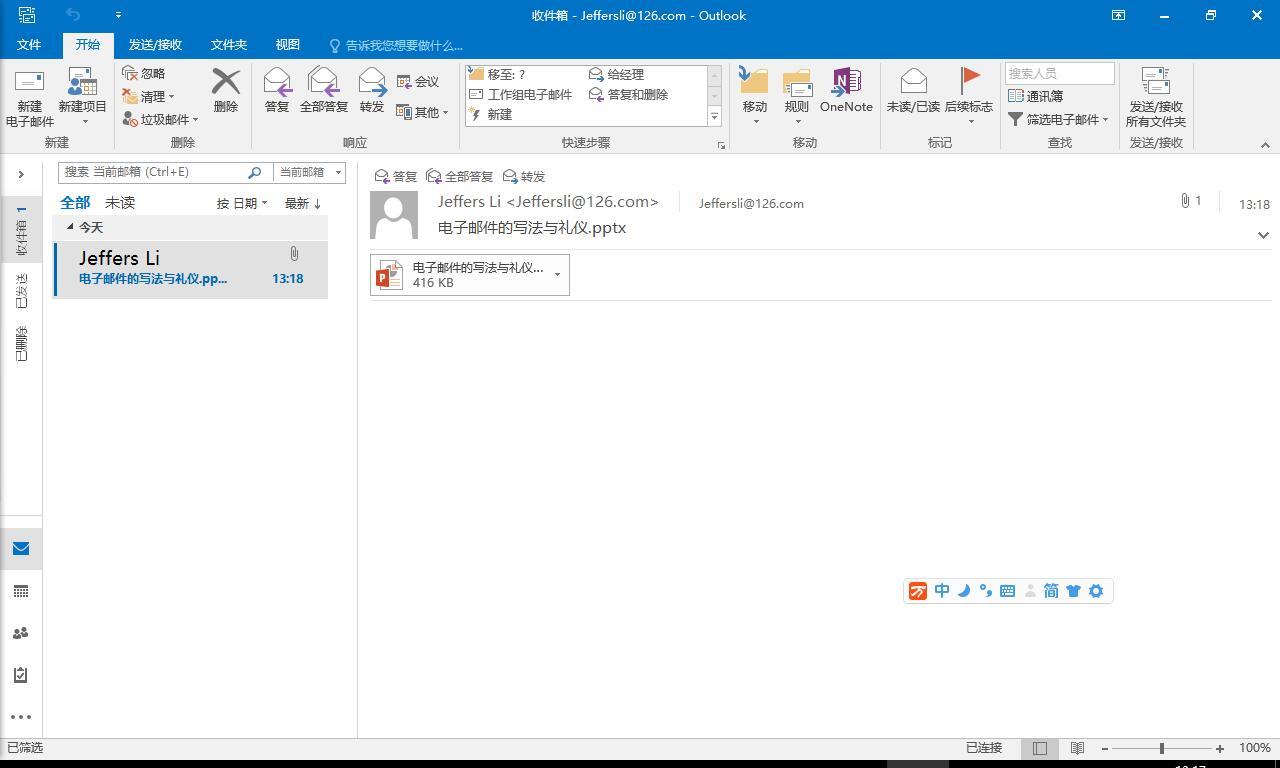
Task: Open more navigation options (three dots)
Action: 21,717
